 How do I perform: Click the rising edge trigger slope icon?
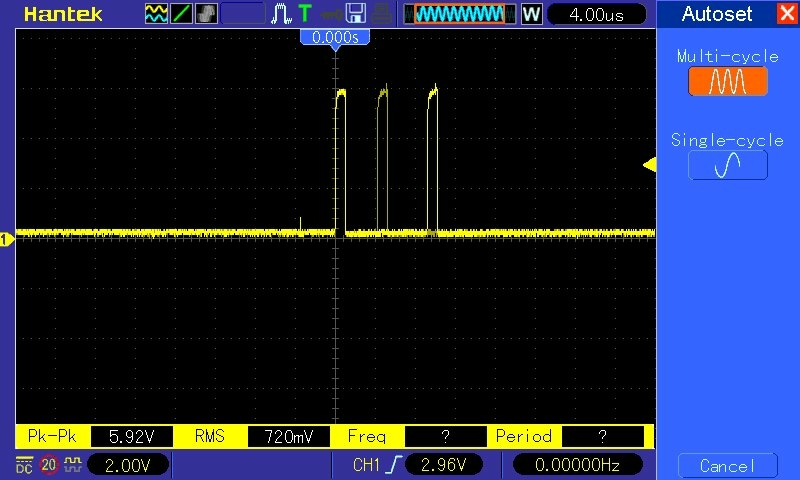[393, 465]
